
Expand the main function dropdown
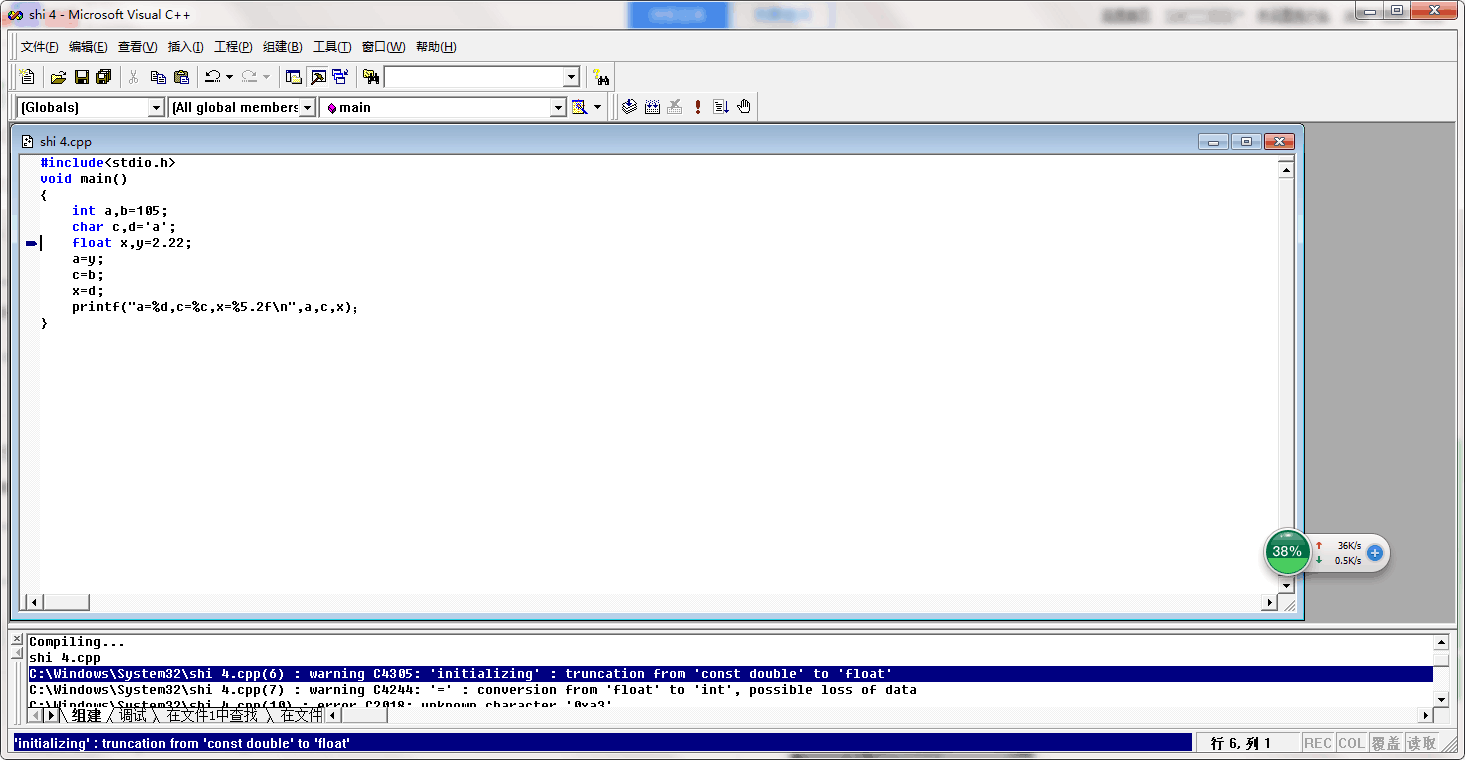(559, 107)
